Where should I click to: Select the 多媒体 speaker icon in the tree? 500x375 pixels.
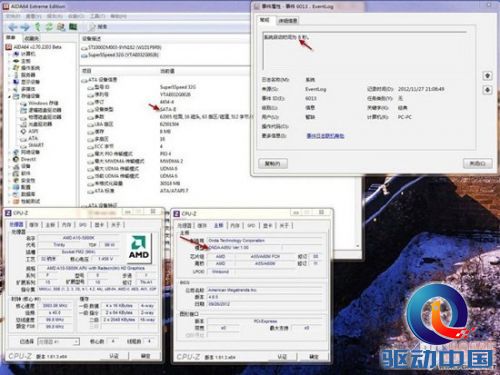point(16,89)
